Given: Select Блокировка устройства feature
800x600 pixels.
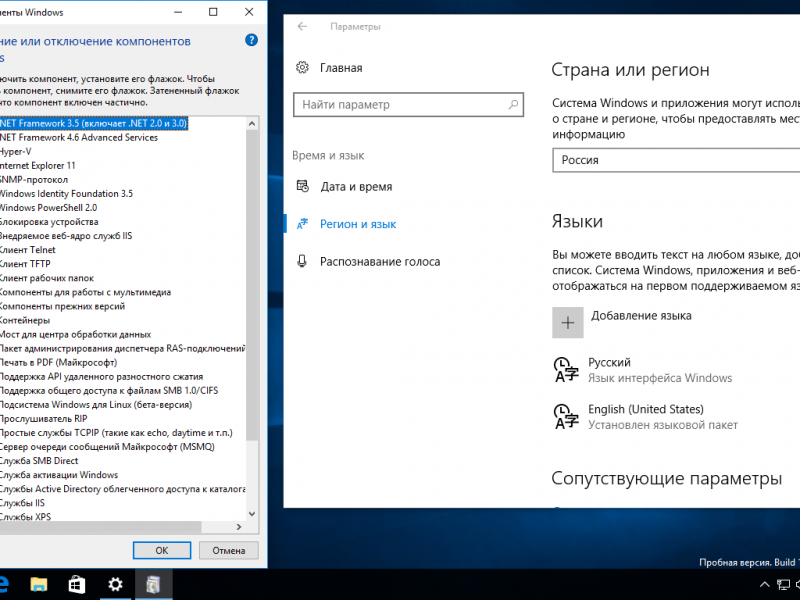Looking at the screenshot, I should pos(49,222).
